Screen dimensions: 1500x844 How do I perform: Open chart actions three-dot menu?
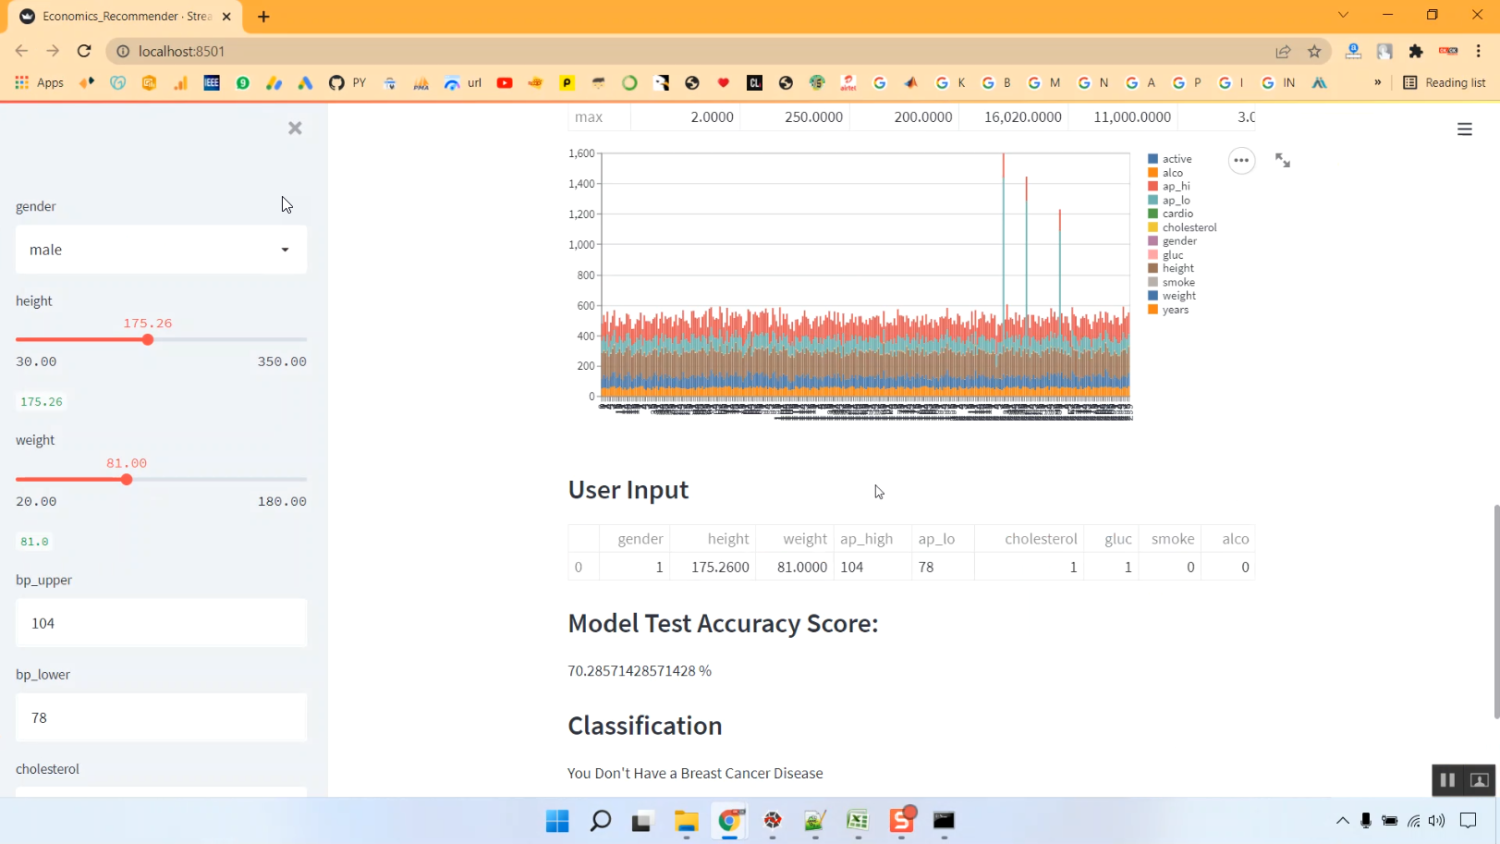[1241, 160]
